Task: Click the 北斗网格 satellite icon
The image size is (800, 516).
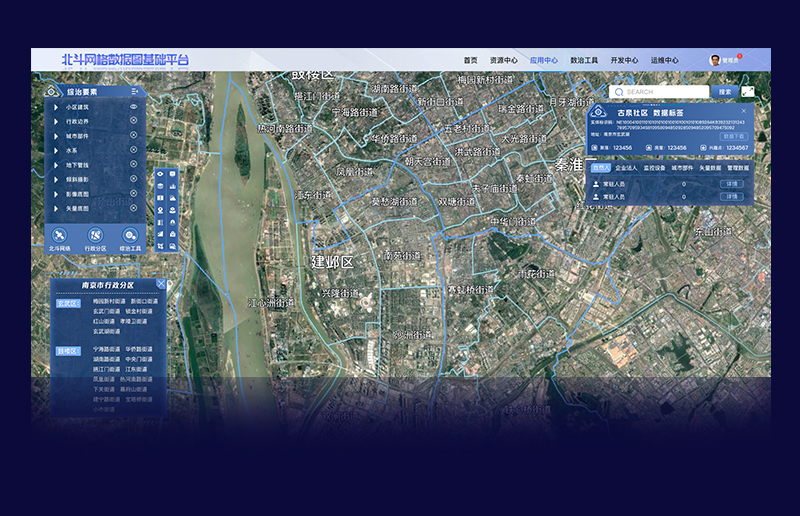Action: (60, 235)
